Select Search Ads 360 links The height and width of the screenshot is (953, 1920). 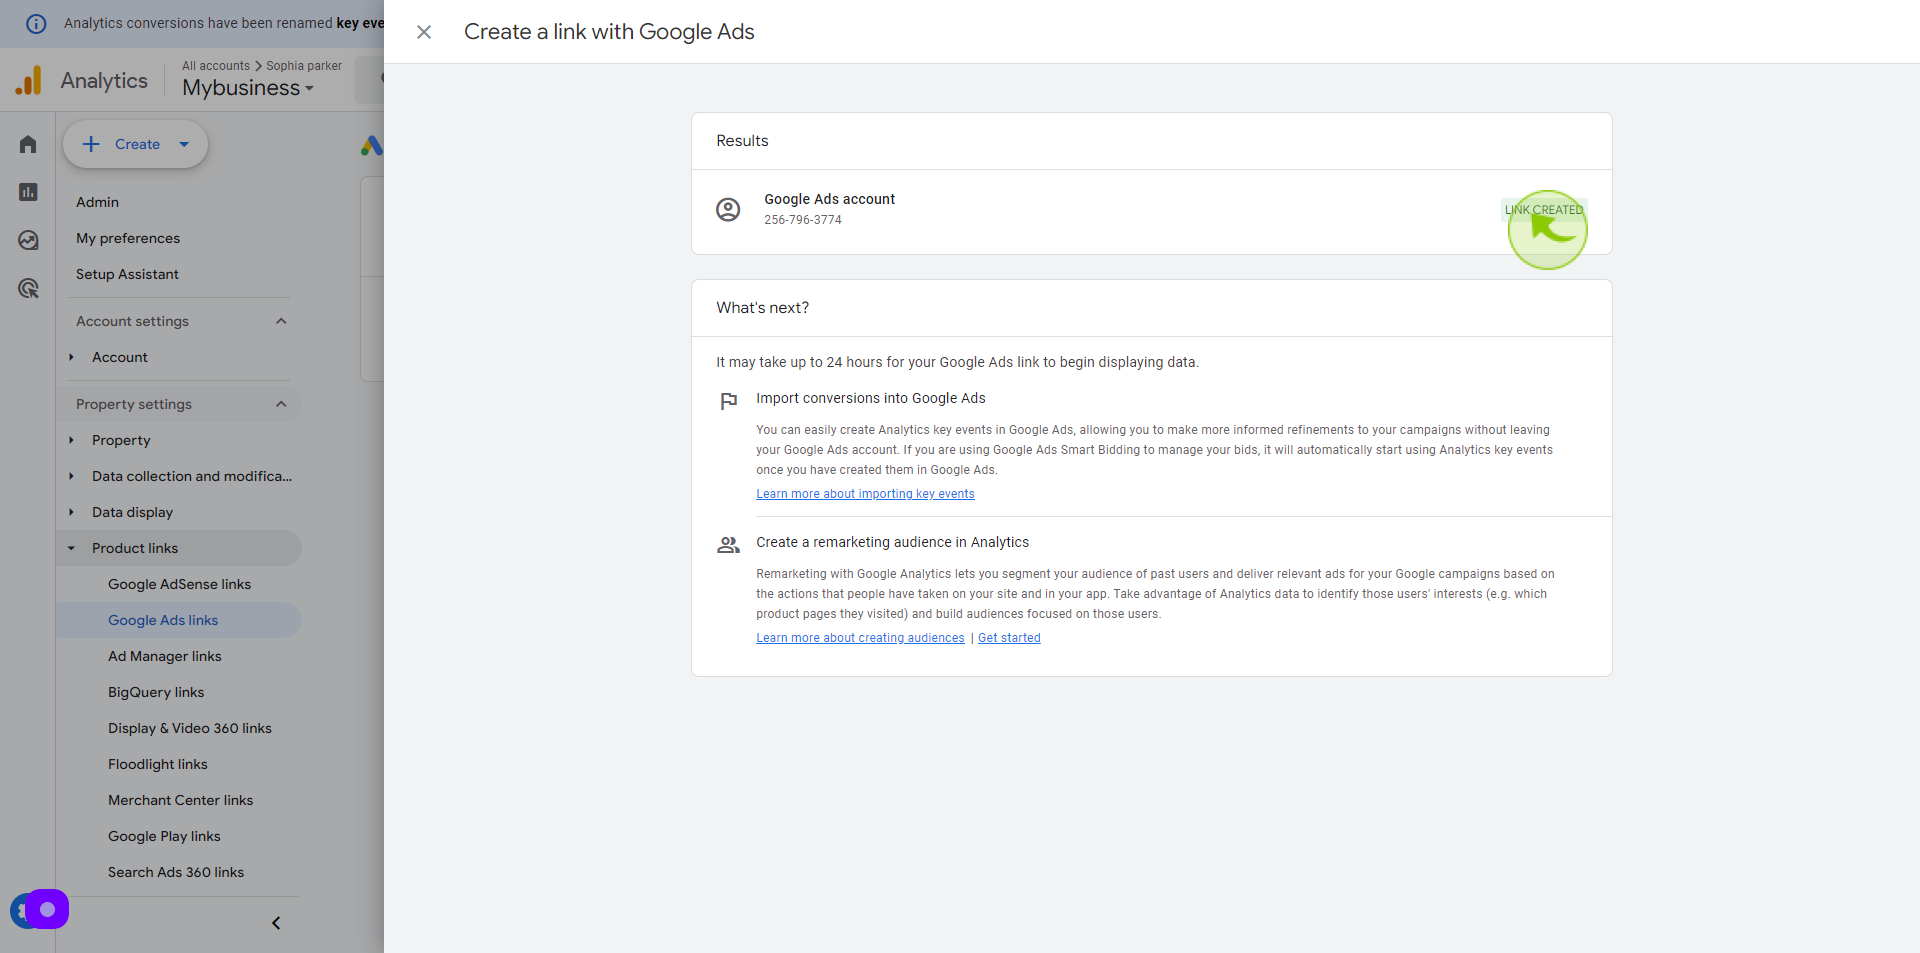176,872
